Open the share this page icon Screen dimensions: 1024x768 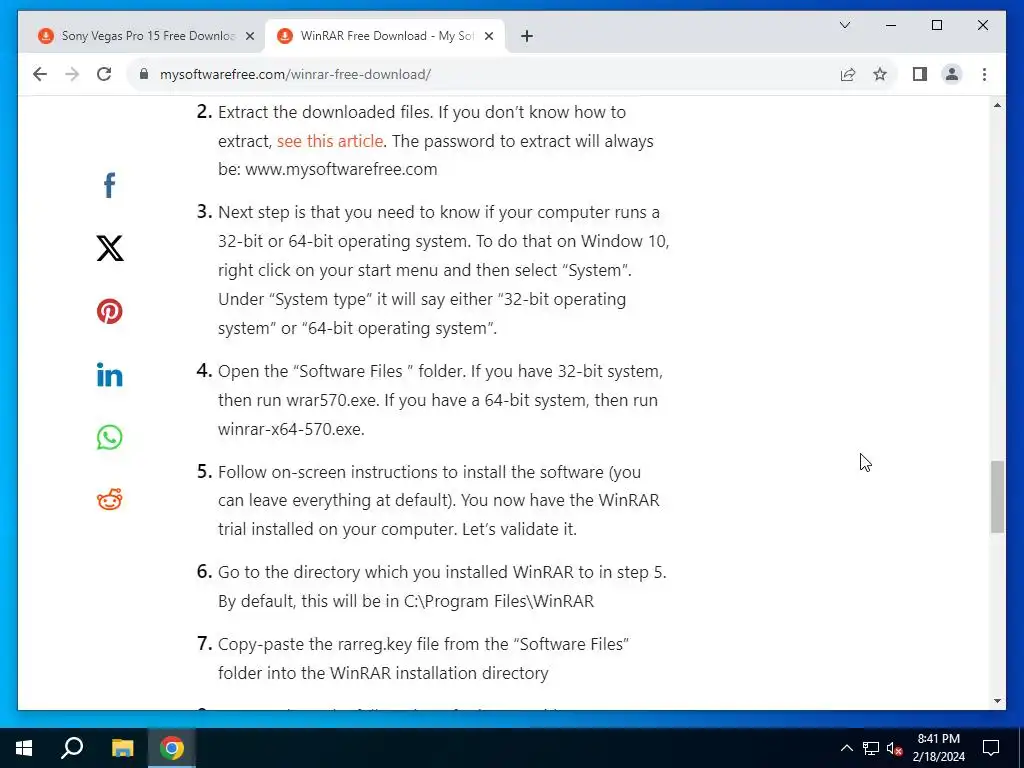point(848,74)
